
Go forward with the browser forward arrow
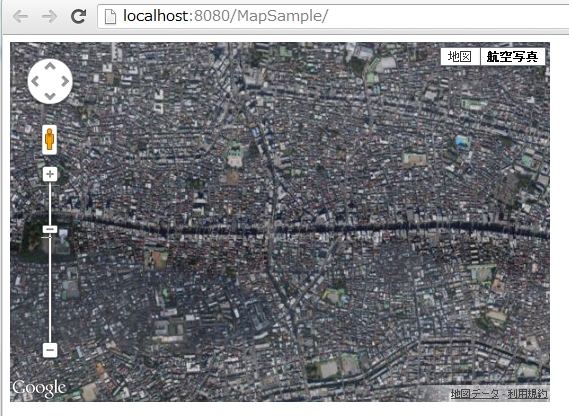click(x=49, y=16)
